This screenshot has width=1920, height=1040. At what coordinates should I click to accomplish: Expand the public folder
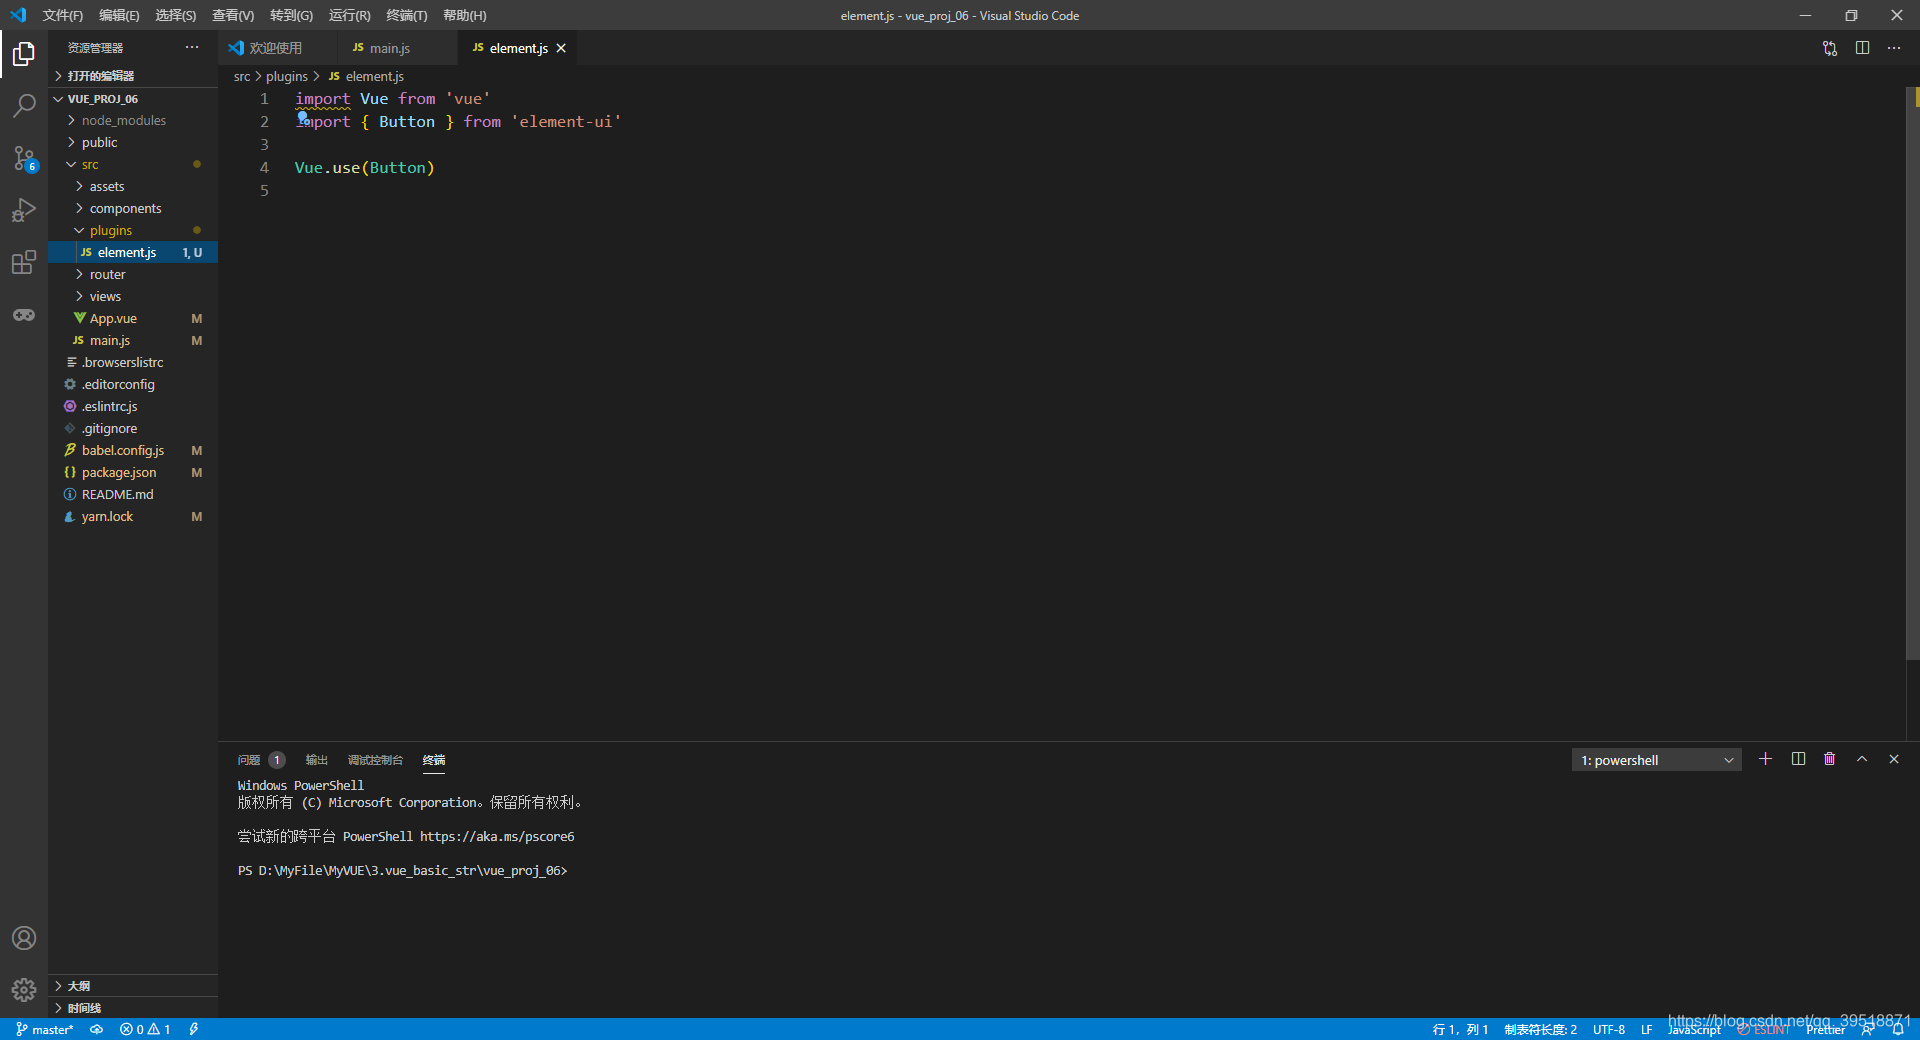coord(133,142)
